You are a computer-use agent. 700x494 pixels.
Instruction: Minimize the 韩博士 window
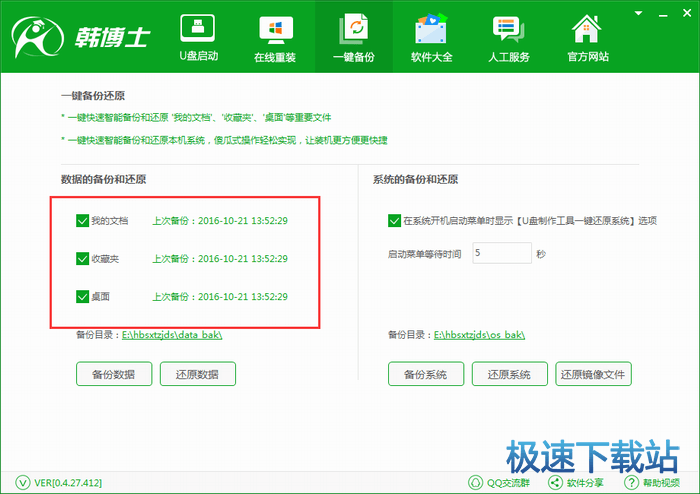663,14
